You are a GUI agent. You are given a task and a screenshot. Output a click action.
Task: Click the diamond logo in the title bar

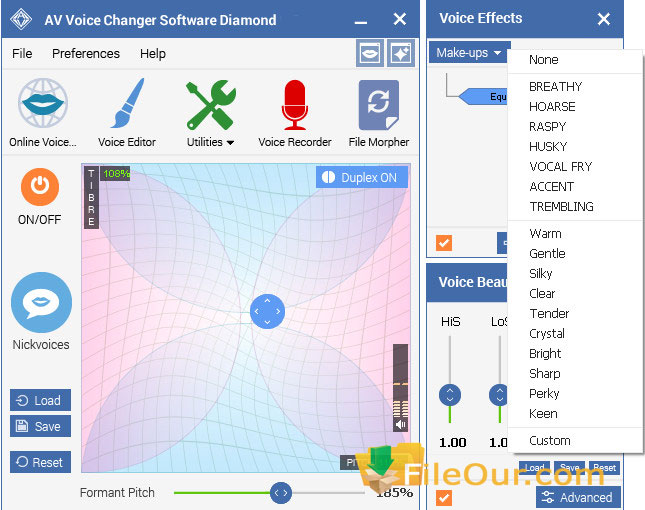click(x=21, y=19)
